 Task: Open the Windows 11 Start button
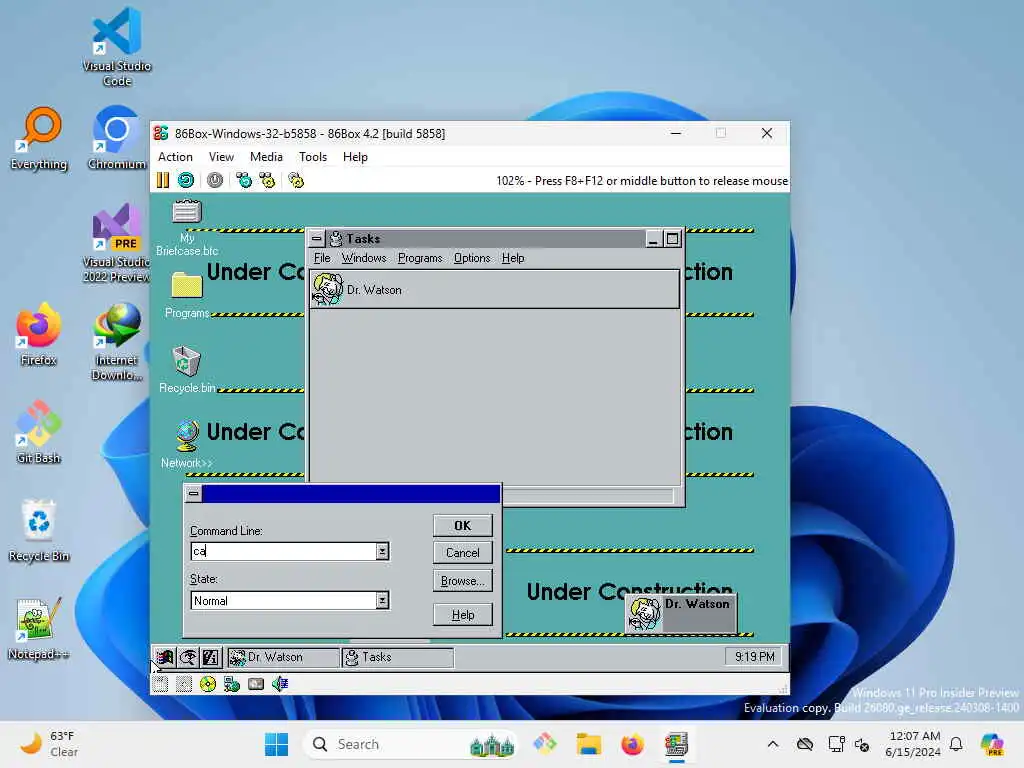277,744
